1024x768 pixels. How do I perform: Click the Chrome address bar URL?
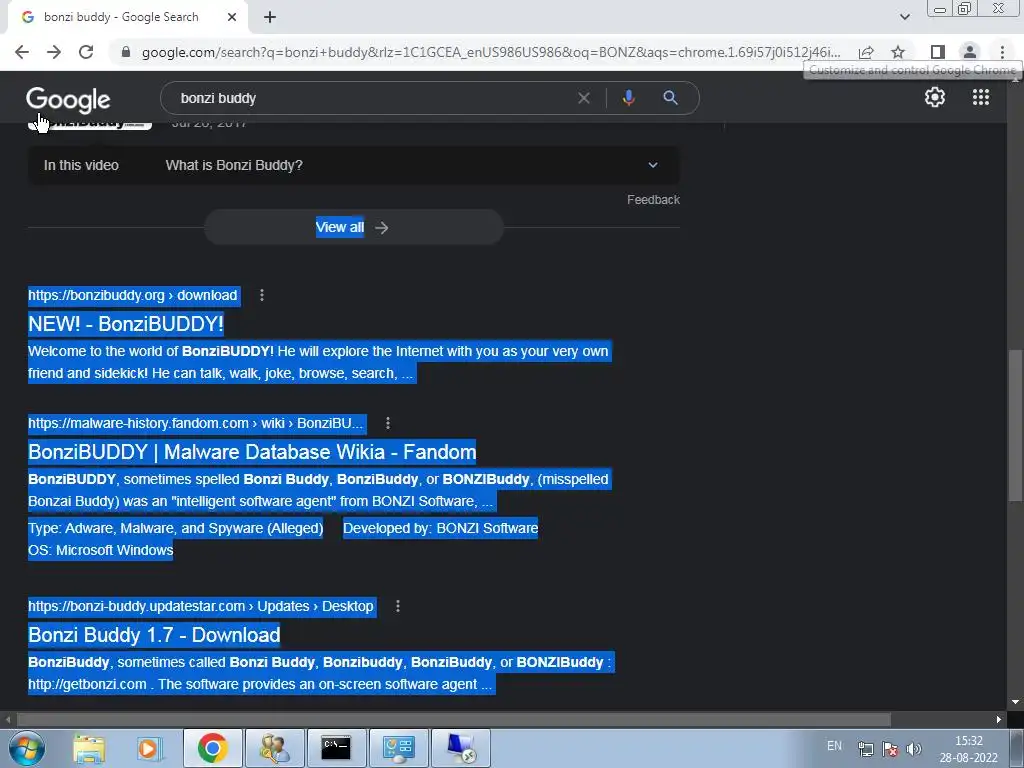pyautogui.click(x=490, y=52)
